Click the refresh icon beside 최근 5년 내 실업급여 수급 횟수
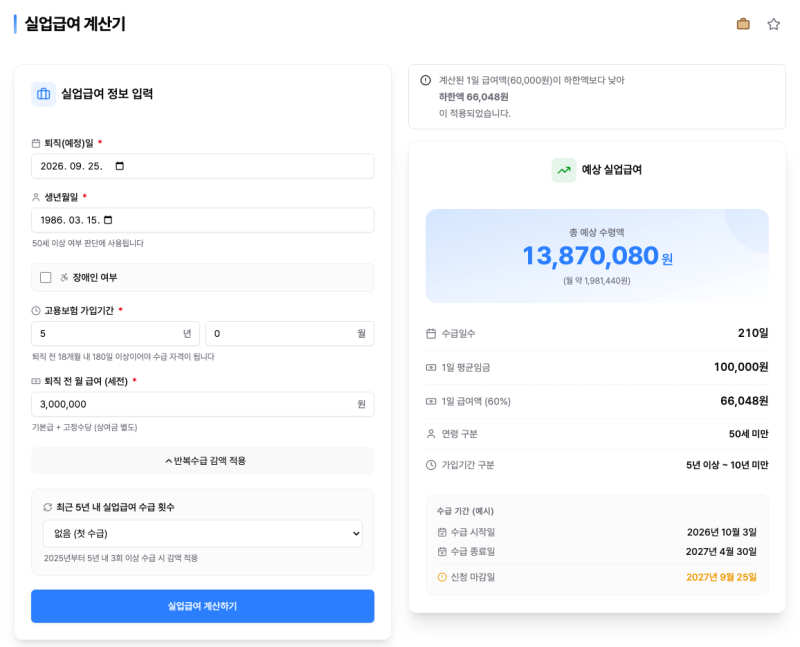 click(48, 507)
